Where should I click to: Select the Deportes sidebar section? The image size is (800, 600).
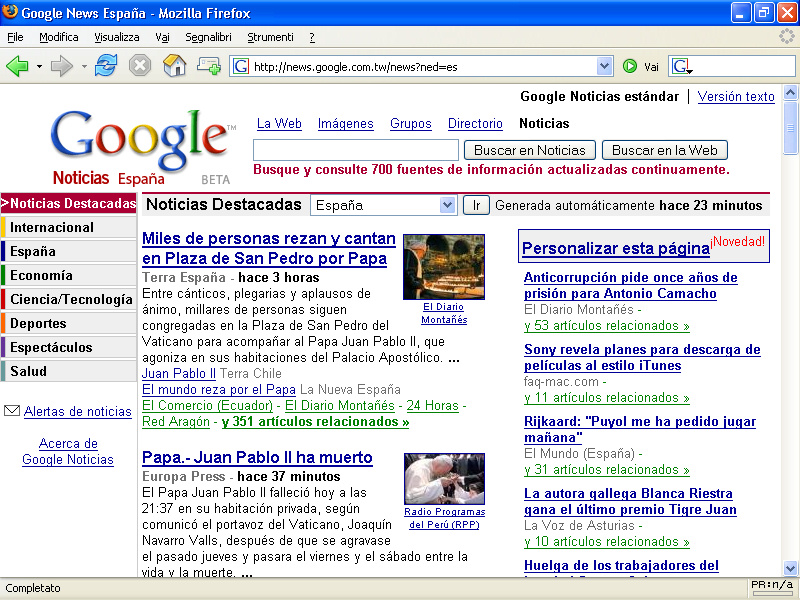(68, 323)
